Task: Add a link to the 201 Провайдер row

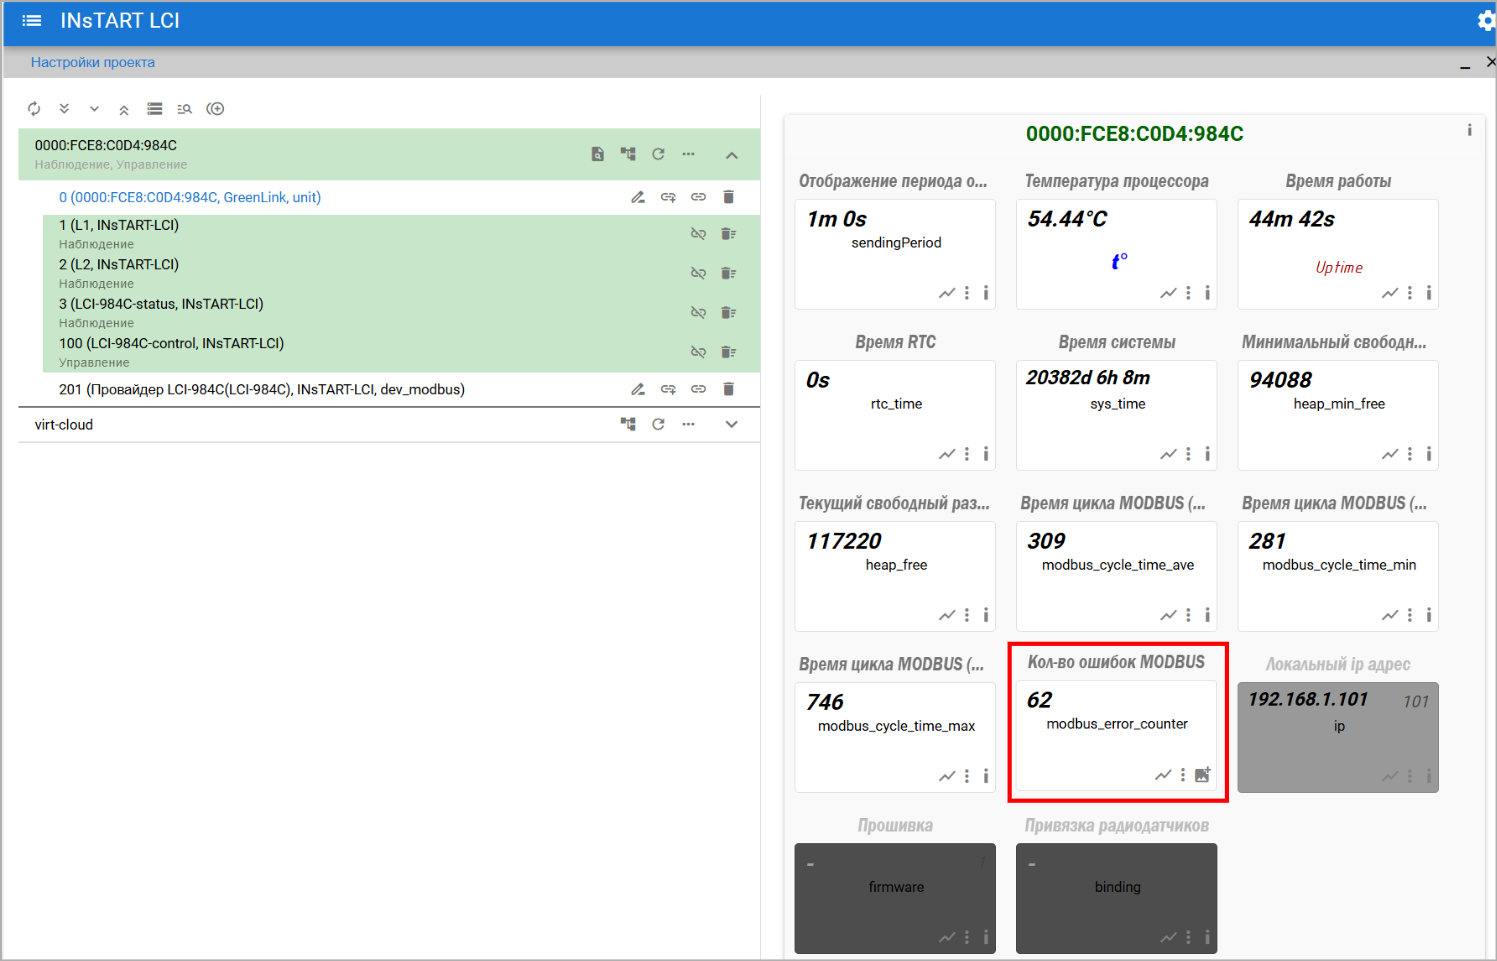Action: [x=668, y=389]
